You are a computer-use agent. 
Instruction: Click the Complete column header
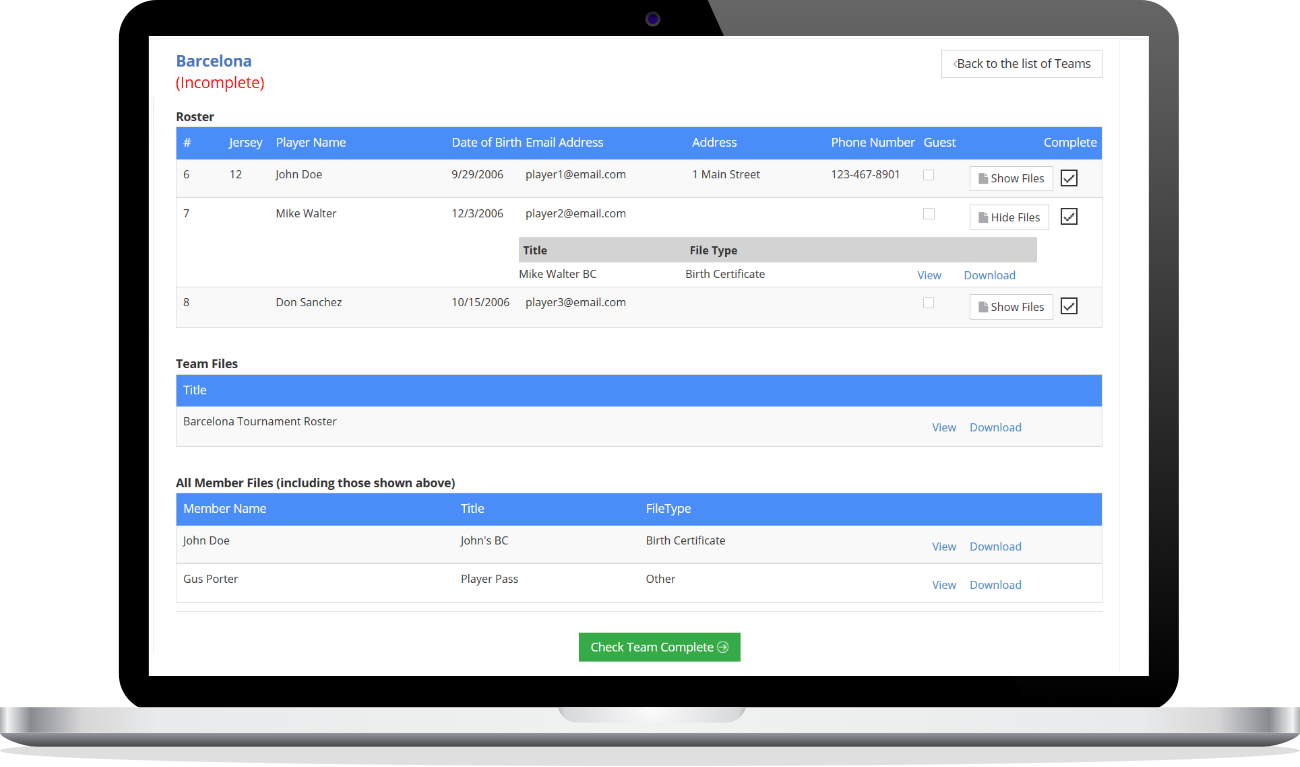pyautogui.click(x=1070, y=143)
